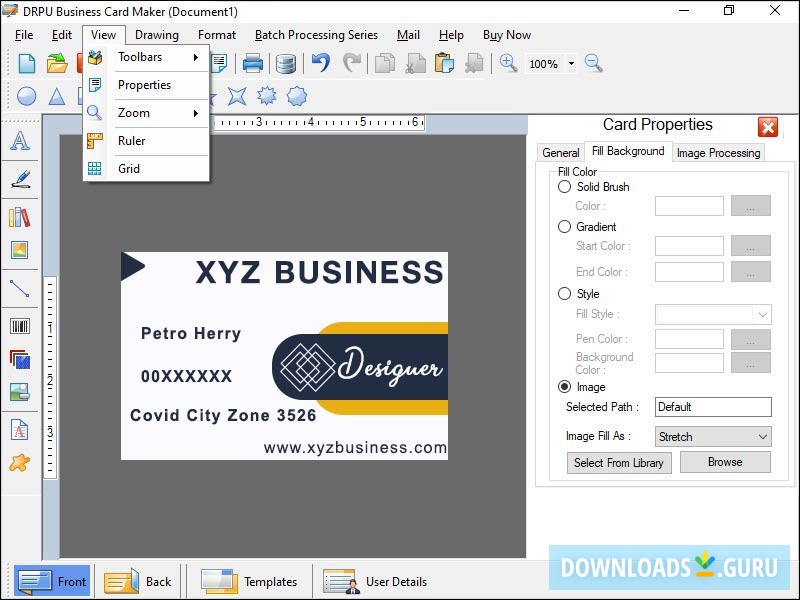Click the Back card side button

pos(138,581)
